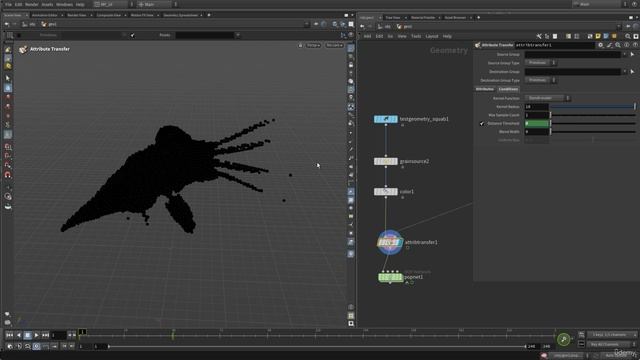Click the scene view back arrow
640x360 pixels.
pyautogui.click(x=7, y=24)
